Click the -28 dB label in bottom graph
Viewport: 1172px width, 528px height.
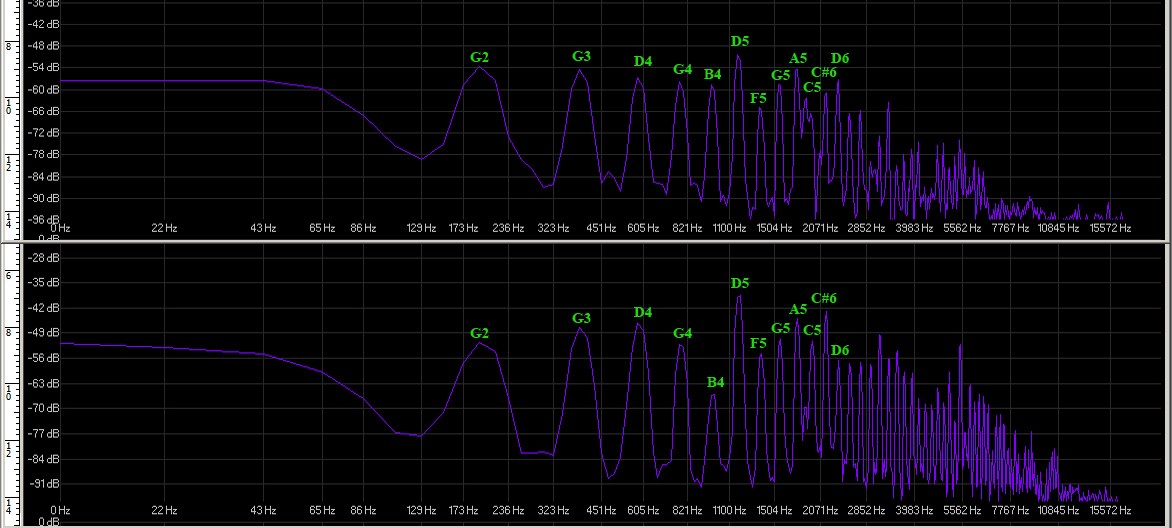[x=45, y=258]
